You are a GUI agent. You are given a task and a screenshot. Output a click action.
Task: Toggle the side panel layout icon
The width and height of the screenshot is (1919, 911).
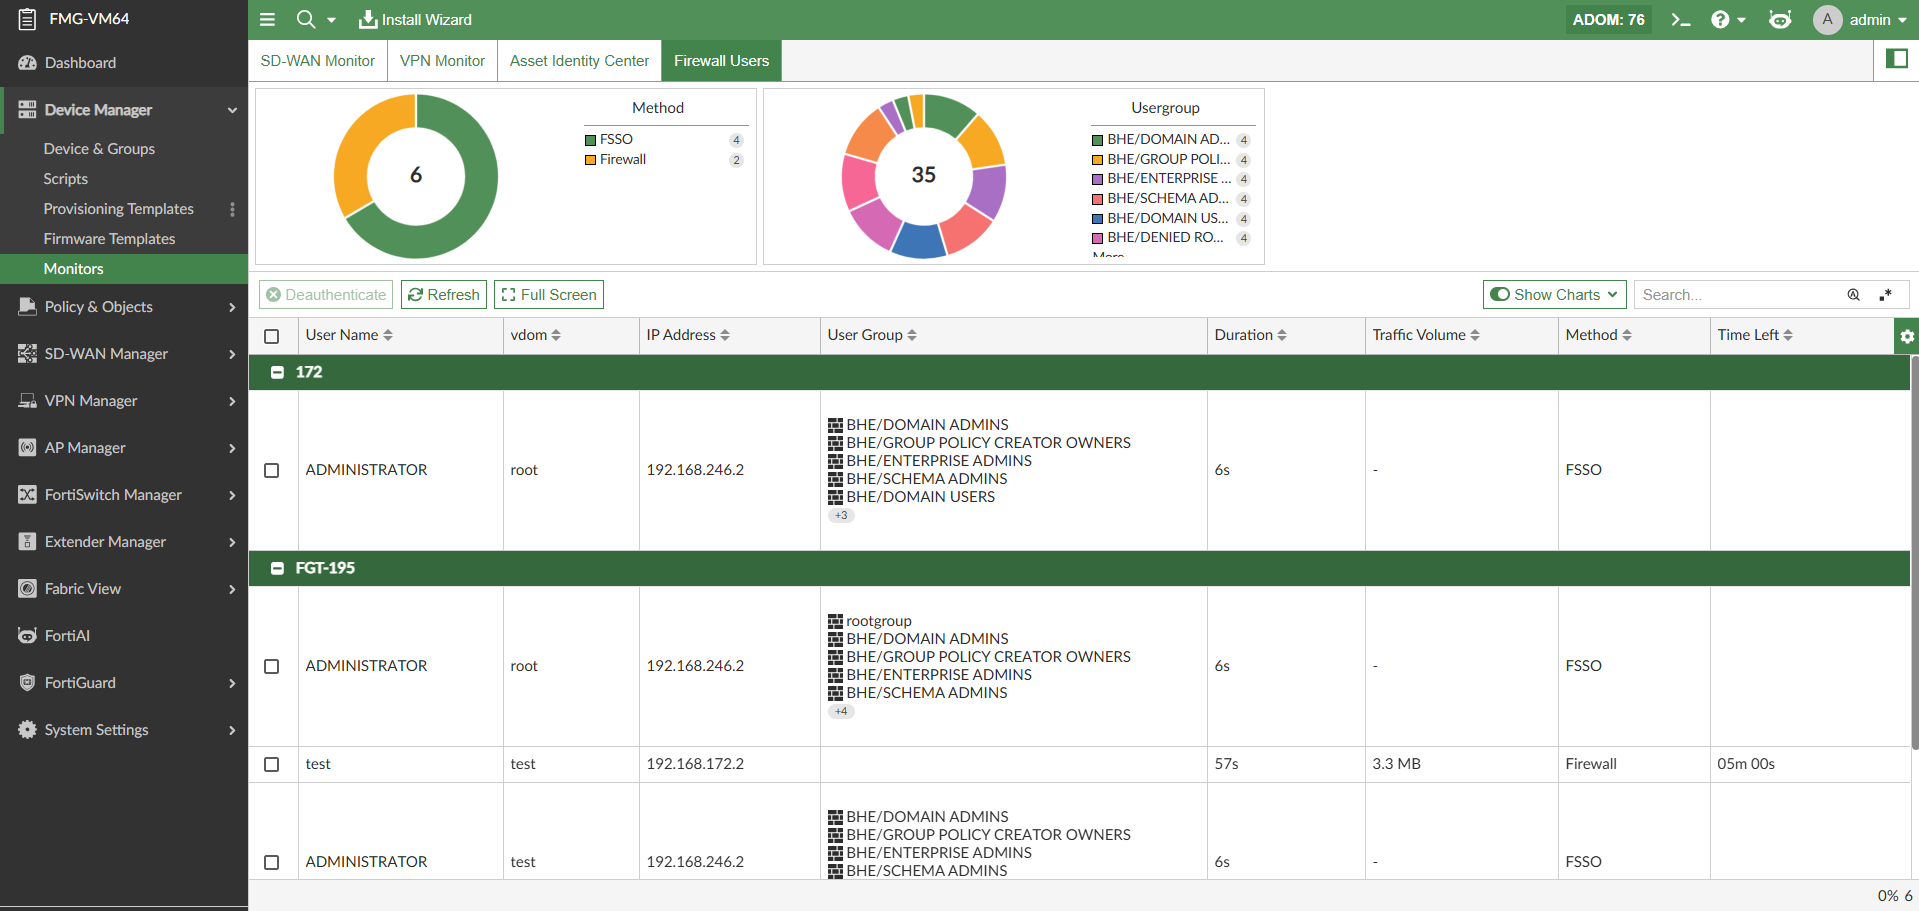tap(1896, 59)
